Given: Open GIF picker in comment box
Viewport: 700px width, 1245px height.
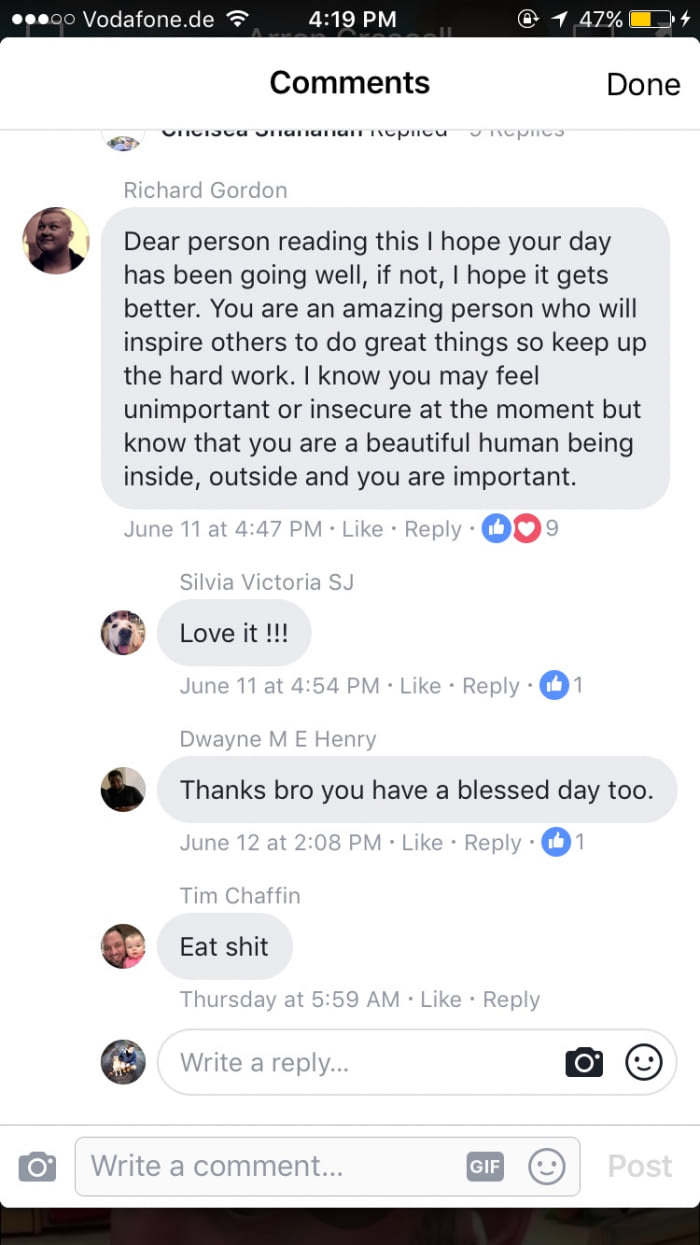Looking at the screenshot, I should pos(485,1166).
